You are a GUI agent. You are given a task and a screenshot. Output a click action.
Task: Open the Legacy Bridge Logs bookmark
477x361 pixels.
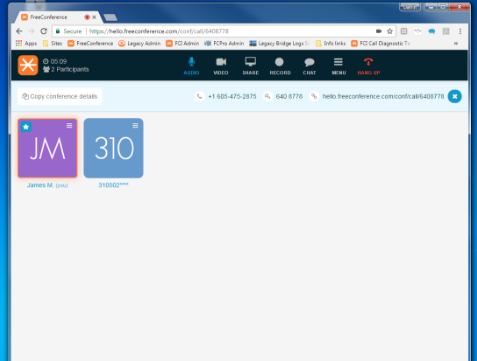tap(280, 43)
